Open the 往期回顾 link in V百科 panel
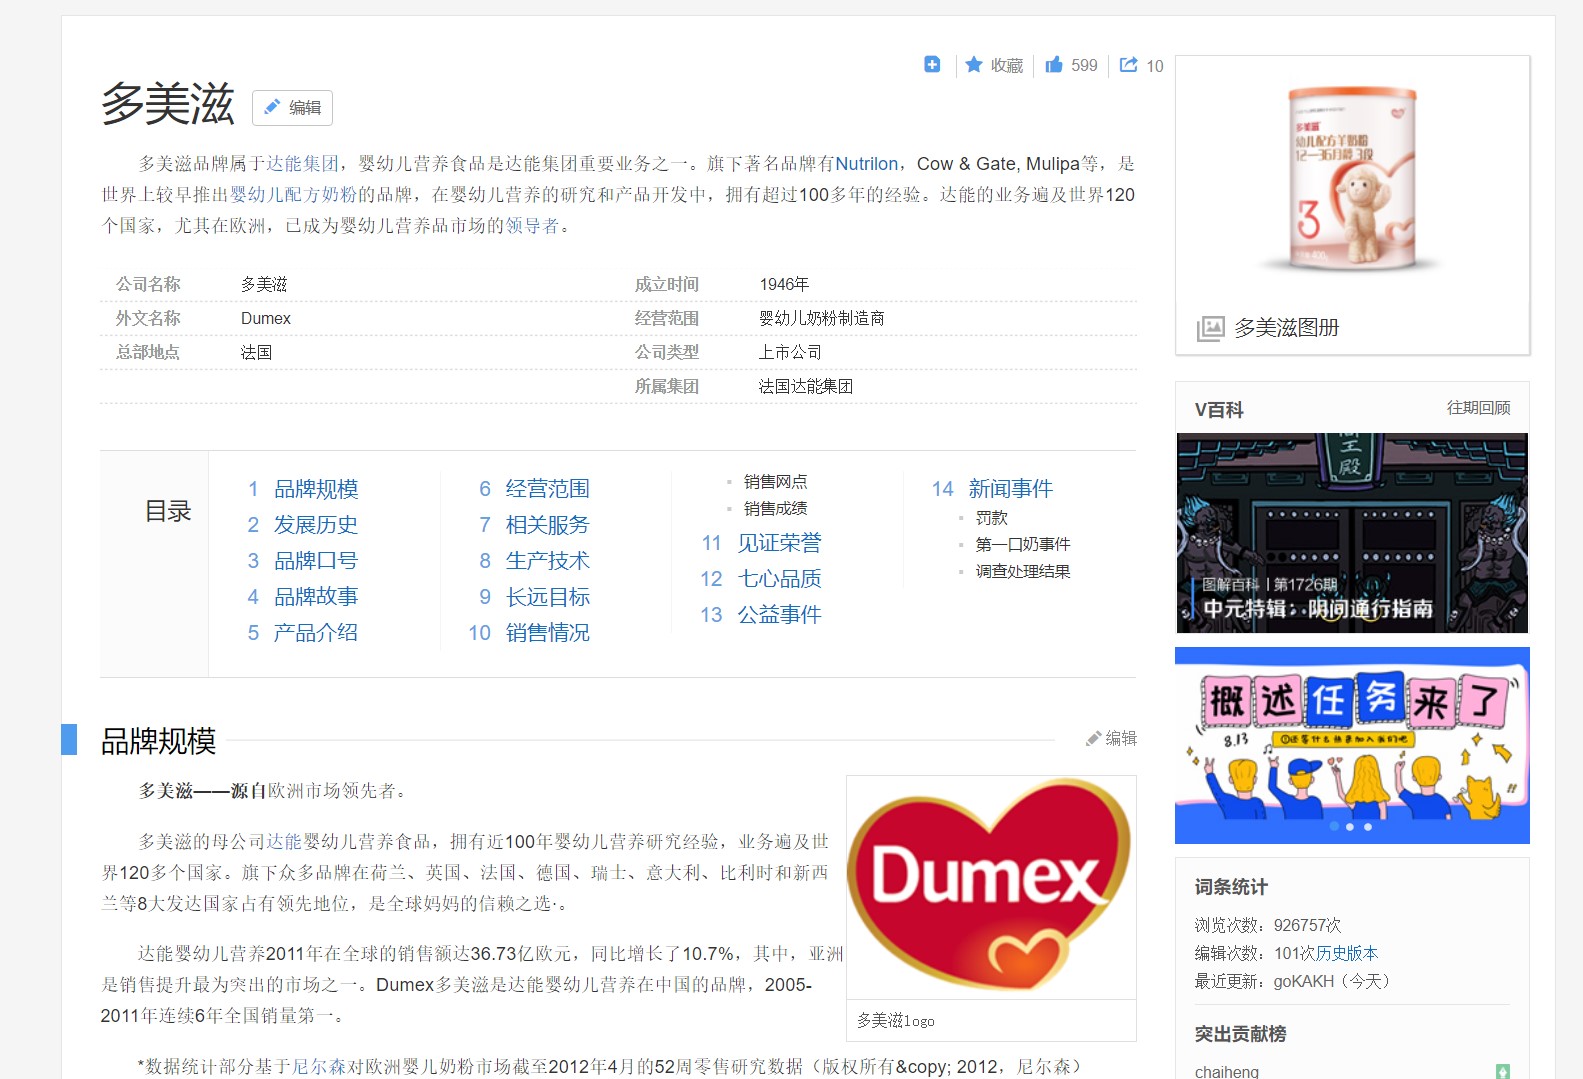1583x1079 pixels. (1478, 408)
